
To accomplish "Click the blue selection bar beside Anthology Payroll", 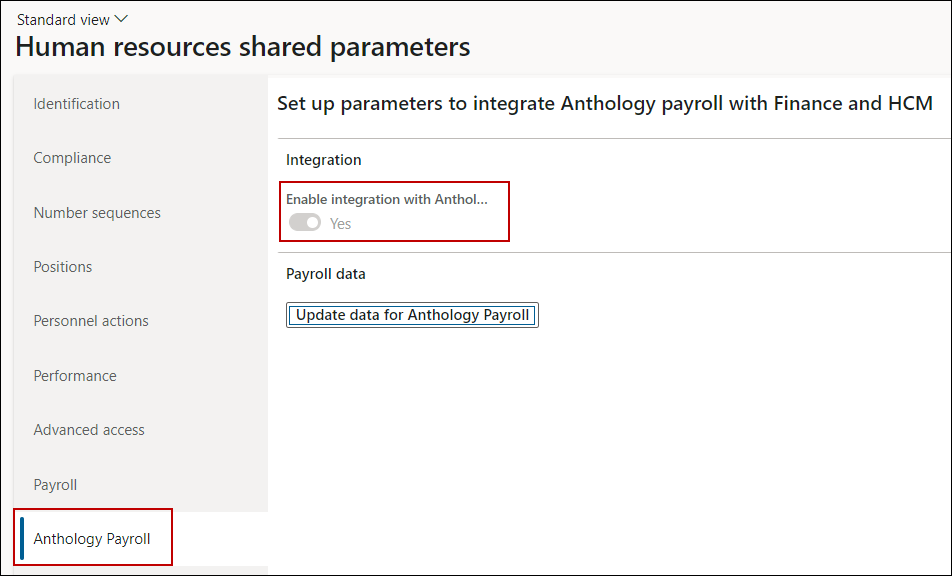I will tap(22, 539).
